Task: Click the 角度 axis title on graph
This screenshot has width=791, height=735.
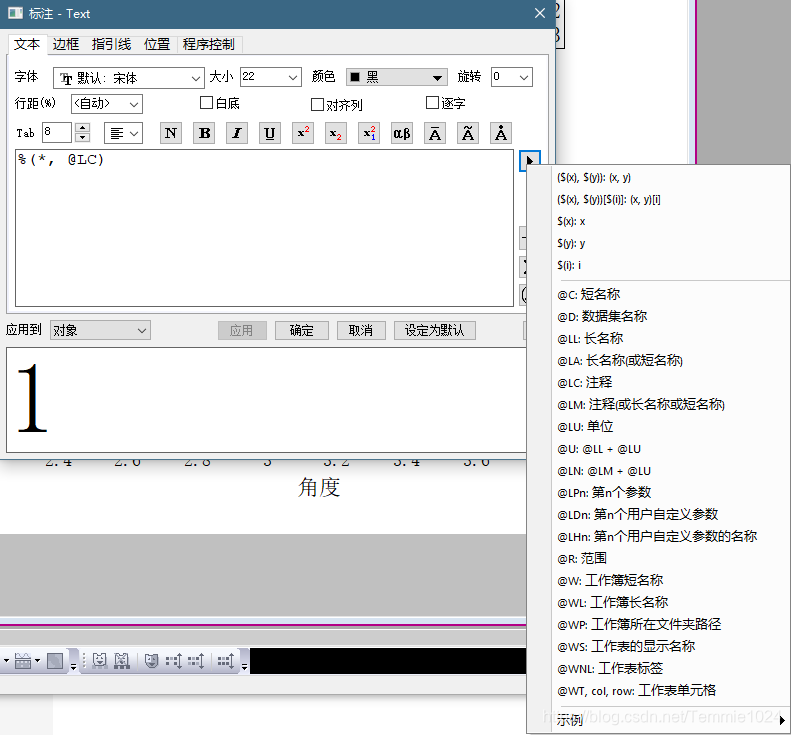Action: [x=319, y=488]
